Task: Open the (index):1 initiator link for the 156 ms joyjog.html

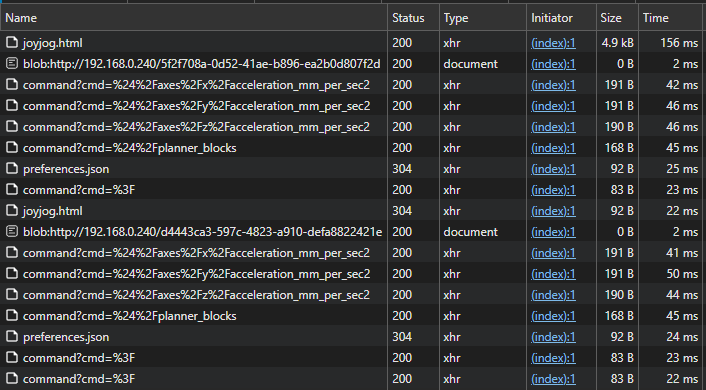Action: tap(553, 43)
